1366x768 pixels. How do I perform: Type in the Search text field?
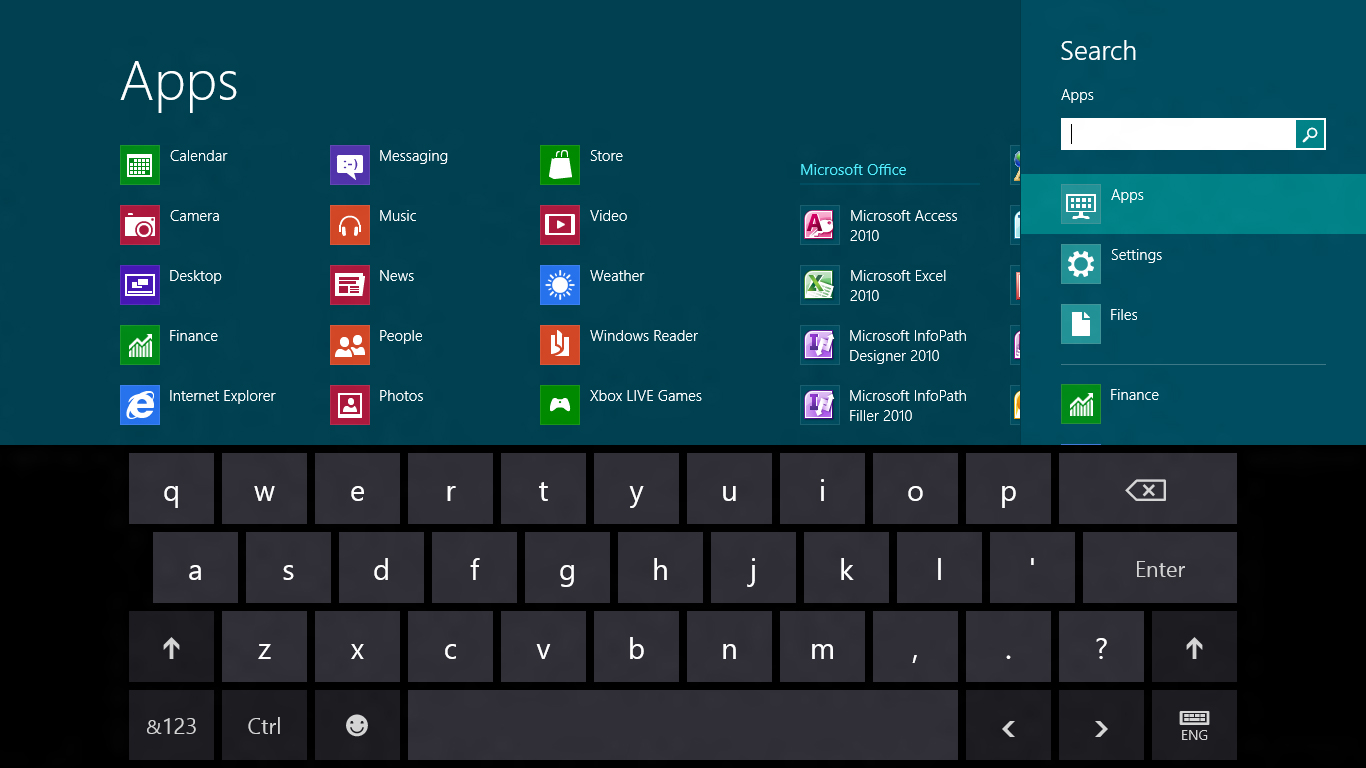1178,134
